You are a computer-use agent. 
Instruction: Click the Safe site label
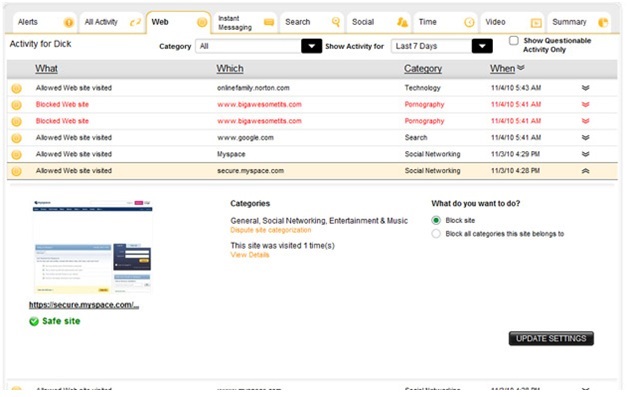61,321
